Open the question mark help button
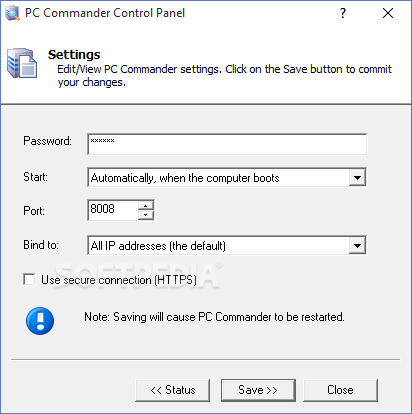The height and width of the screenshot is (414, 412). tap(343, 13)
